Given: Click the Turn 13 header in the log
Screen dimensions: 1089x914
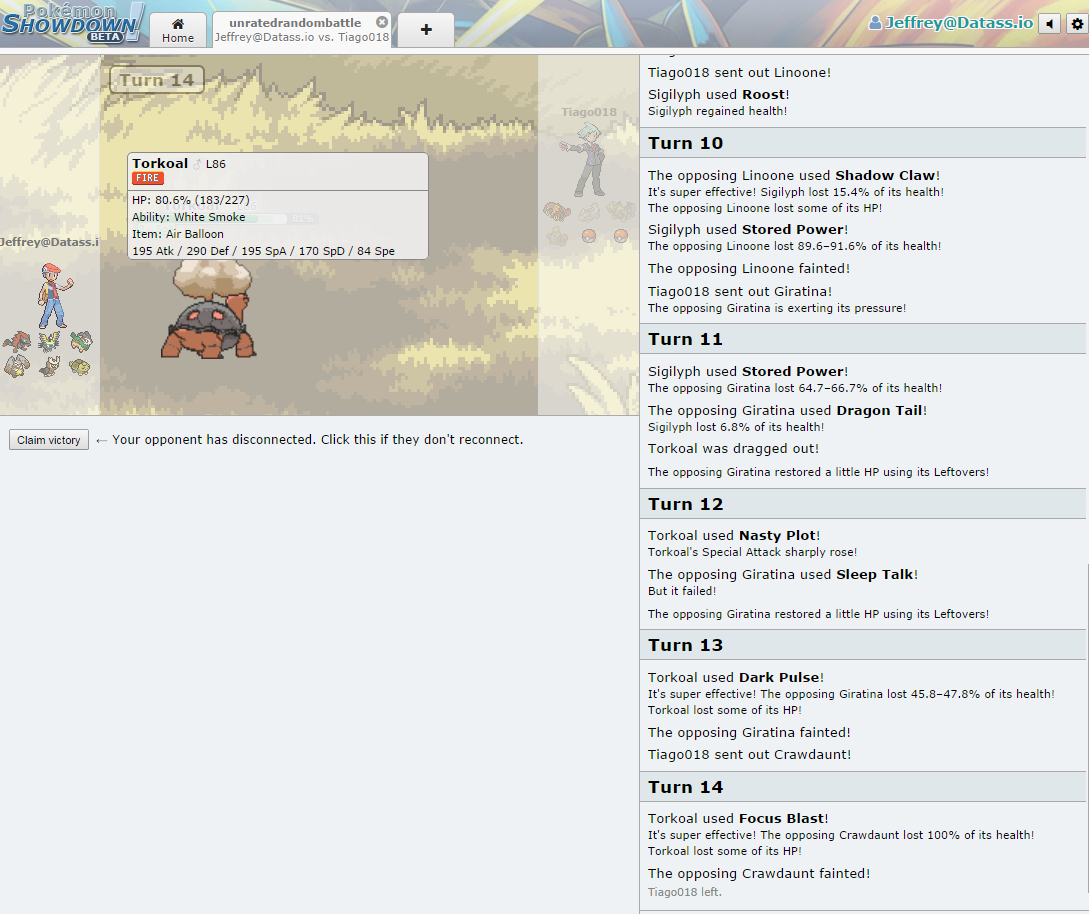Looking at the screenshot, I should (x=863, y=645).
